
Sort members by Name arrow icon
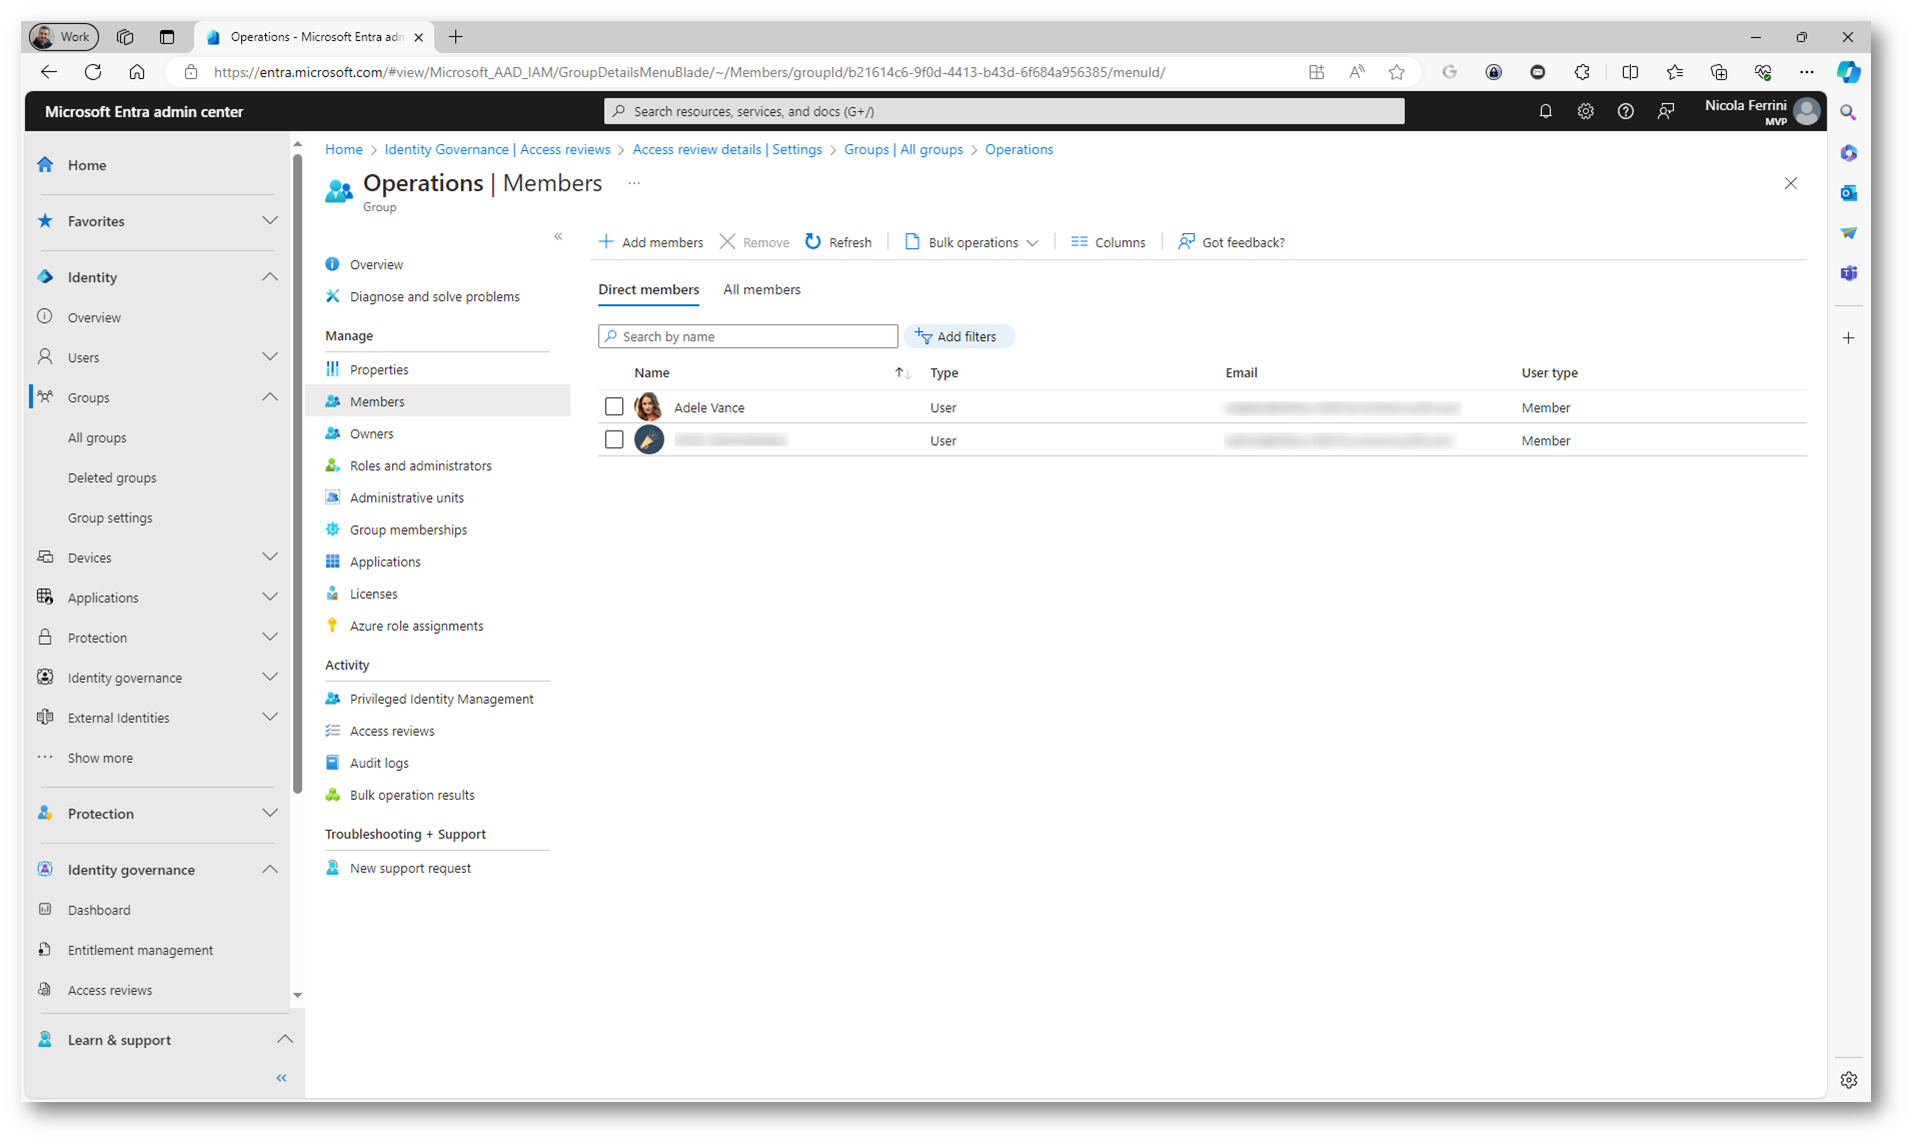902,373
